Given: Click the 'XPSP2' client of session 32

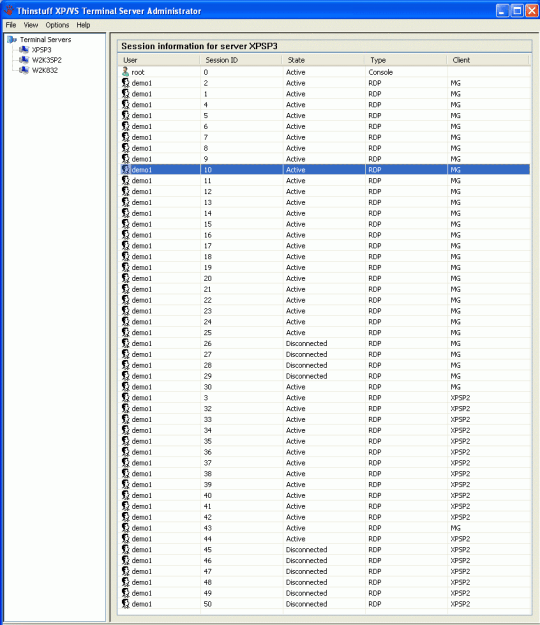Looking at the screenshot, I should (460, 409).
